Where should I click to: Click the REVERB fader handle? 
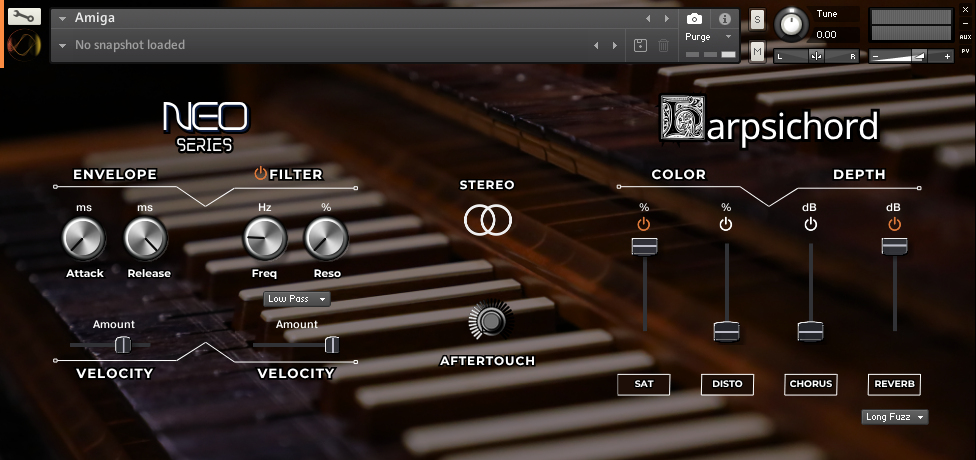[x=894, y=246]
